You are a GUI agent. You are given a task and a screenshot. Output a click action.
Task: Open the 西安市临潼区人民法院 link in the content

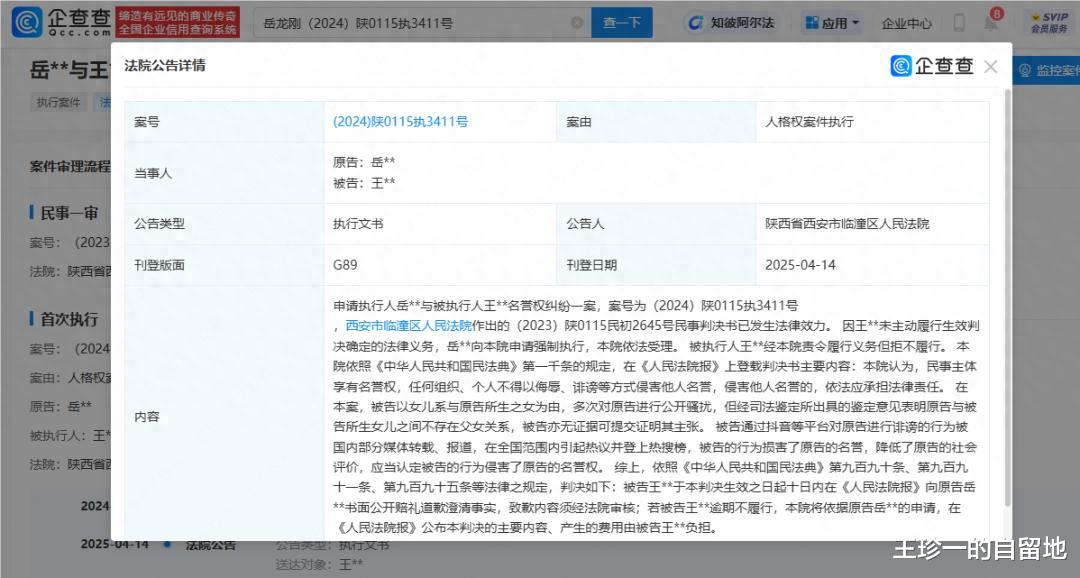pyautogui.click(x=408, y=325)
